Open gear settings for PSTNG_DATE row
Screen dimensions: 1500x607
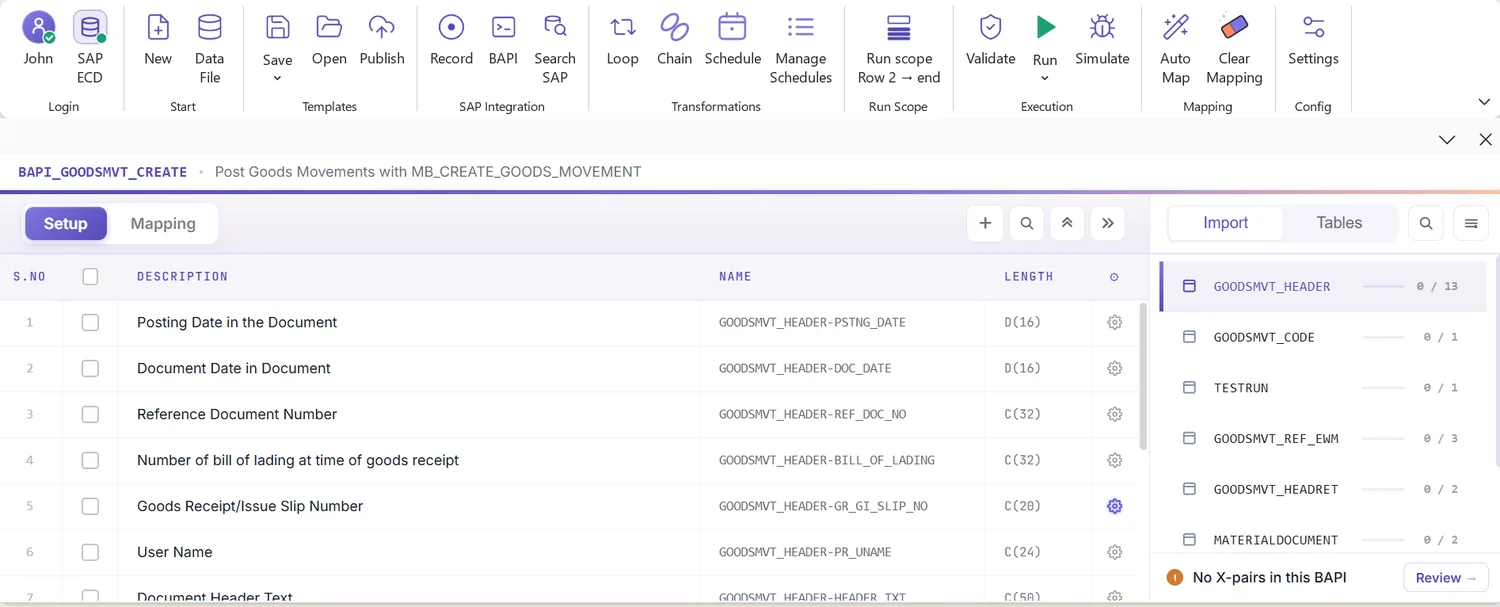(x=1115, y=322)
